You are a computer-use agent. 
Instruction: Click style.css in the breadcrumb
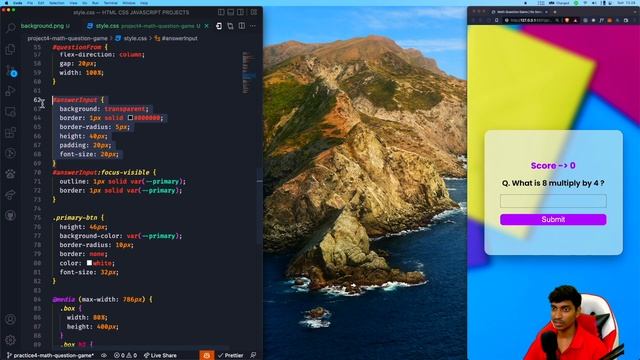(135, 38)
